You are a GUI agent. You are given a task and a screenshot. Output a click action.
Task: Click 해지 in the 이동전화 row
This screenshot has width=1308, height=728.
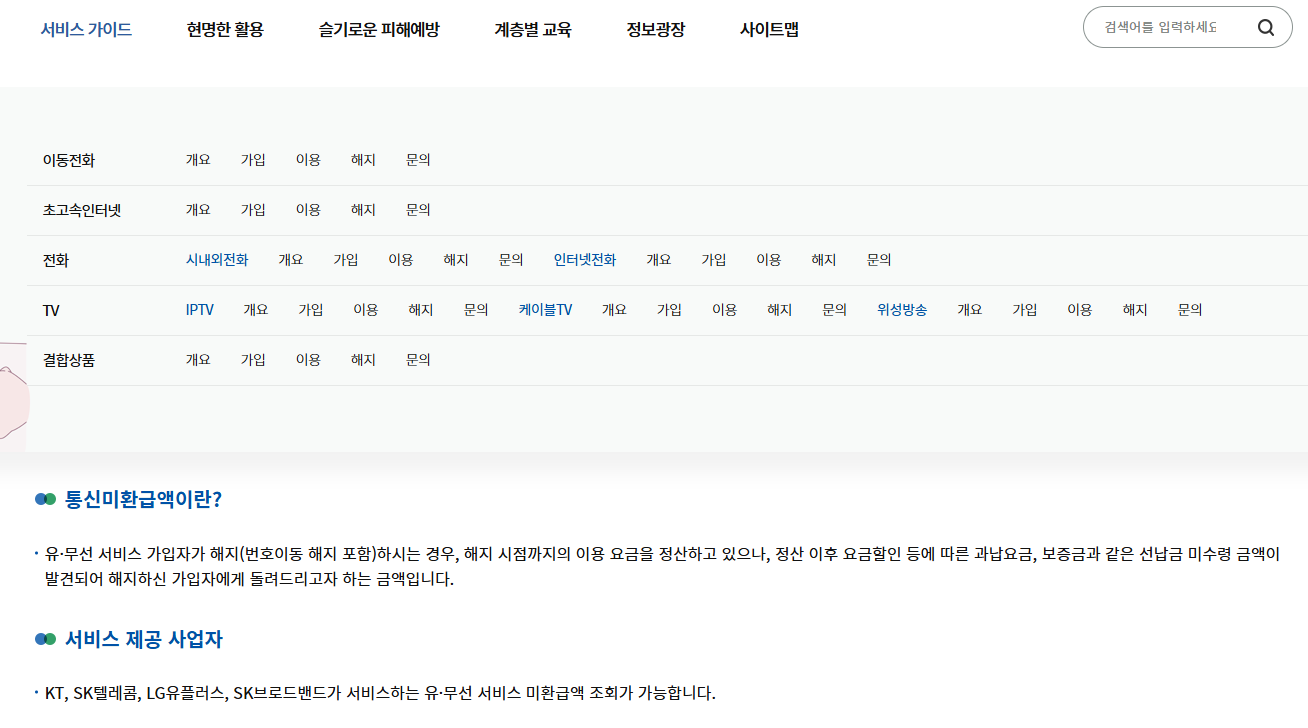point(362,159)
